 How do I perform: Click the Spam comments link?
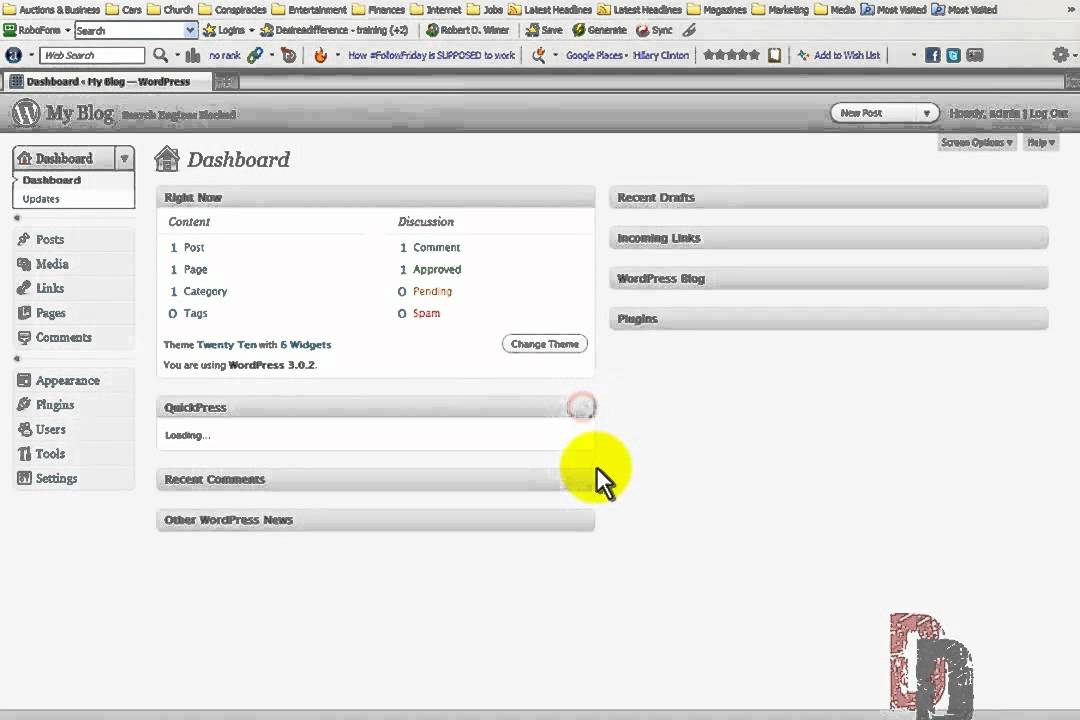426,313
